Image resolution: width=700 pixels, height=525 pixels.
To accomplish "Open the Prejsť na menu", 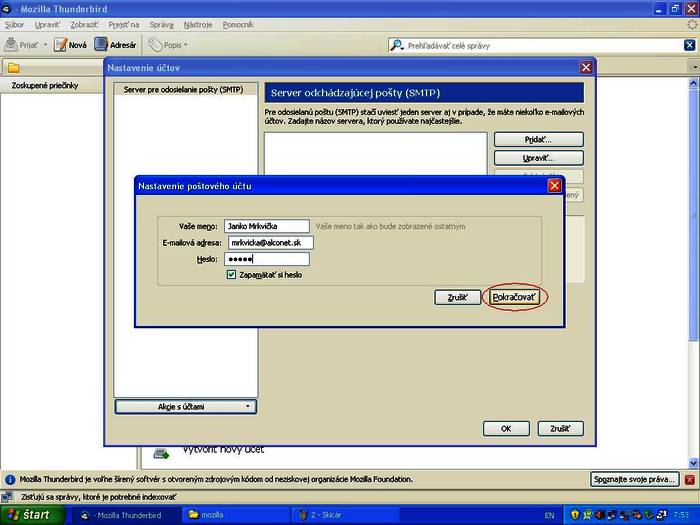I will (124, 25).
